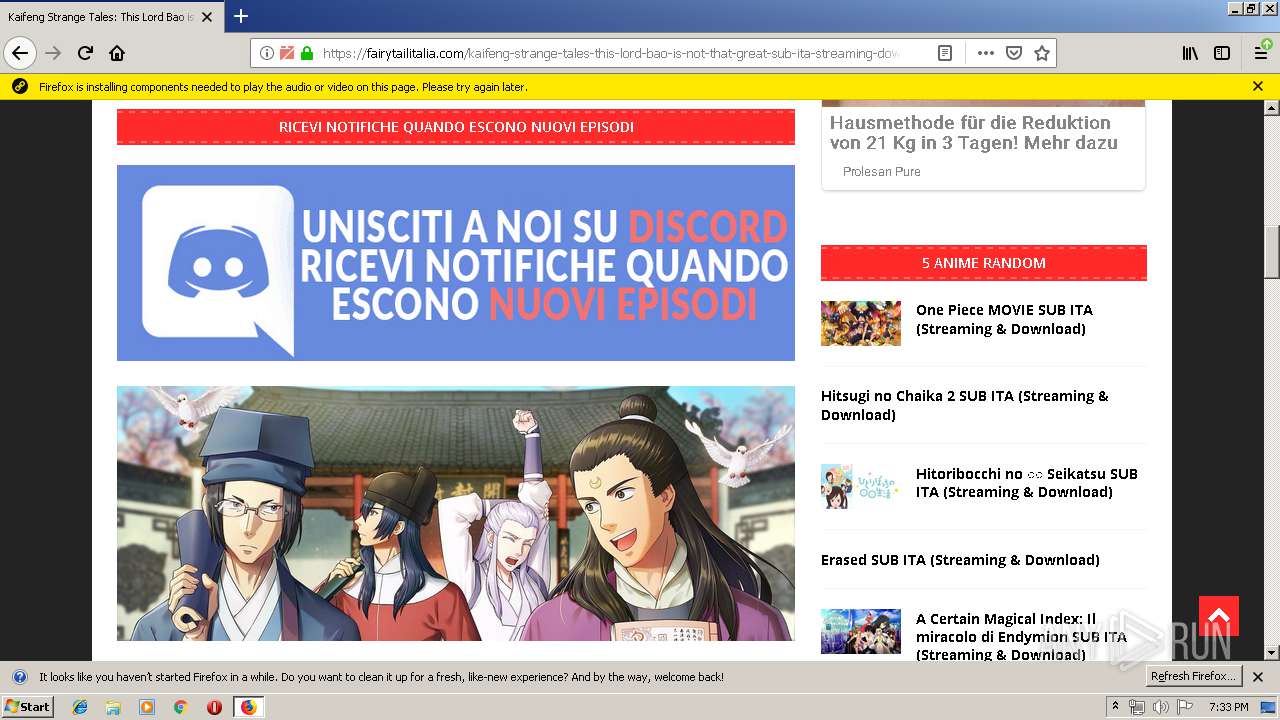Click the 'RICEVI NOTIFICHE QUANDO ESCONO NUOVI EPISODI' banner
The width and height of the screenshot is (1280, 720).
(456, 127)
